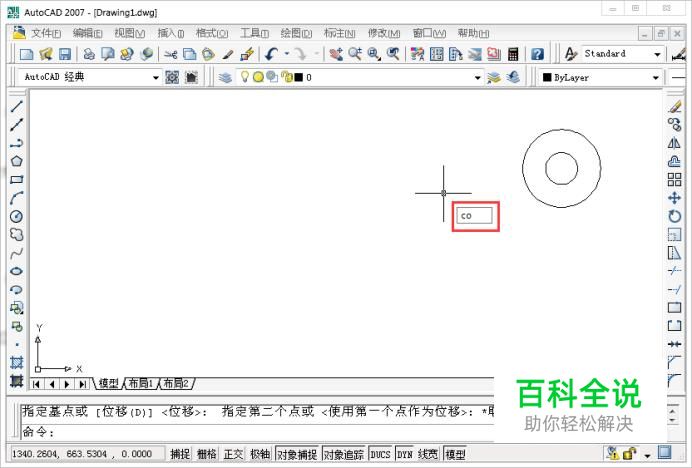The image size is (692, 468).
Task: Open the QuickCalc calculator icon
Action: pyautogui.click(x=513, y=54)
